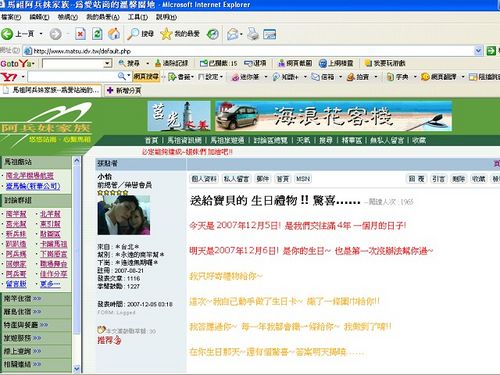This screenshot has width=500, height=375.
Task: Click the IE Back arrow button
Action: pos(7,34)
